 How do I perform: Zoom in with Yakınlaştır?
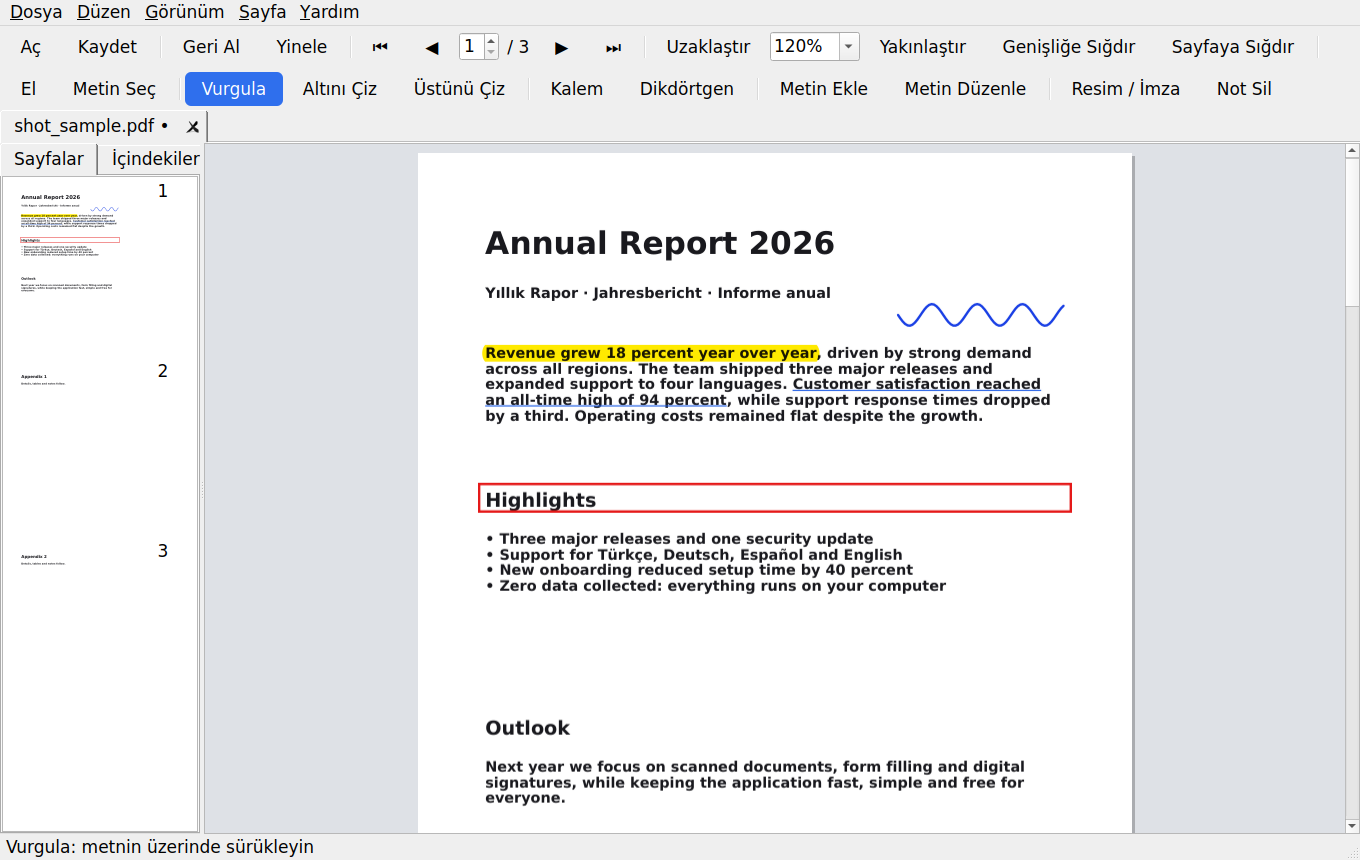point(923,47)
